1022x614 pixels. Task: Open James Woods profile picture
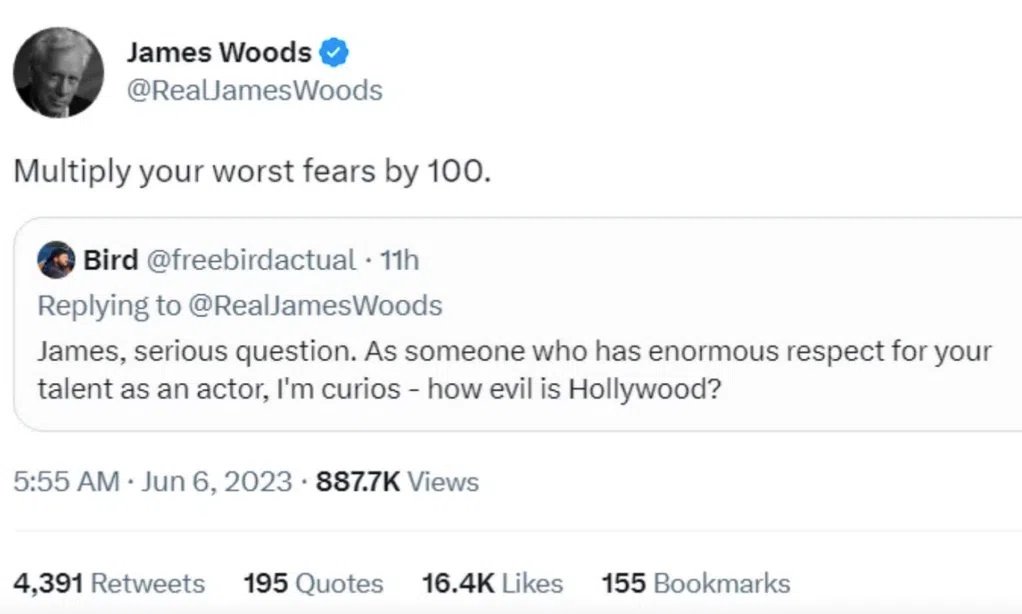[x=59, y=72]
